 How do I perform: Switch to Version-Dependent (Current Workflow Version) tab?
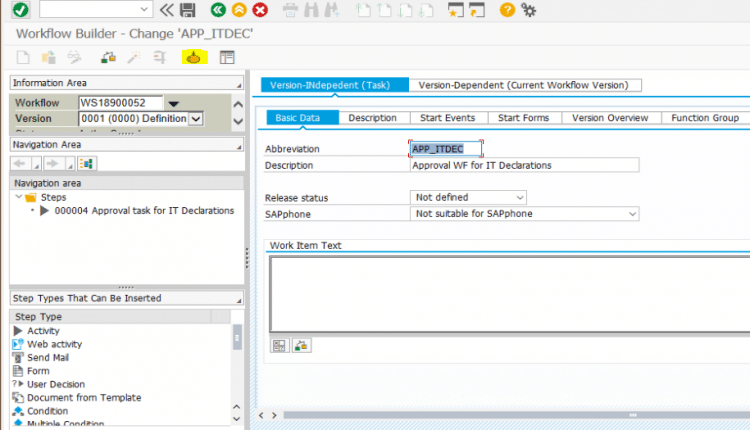click(526, 85)
